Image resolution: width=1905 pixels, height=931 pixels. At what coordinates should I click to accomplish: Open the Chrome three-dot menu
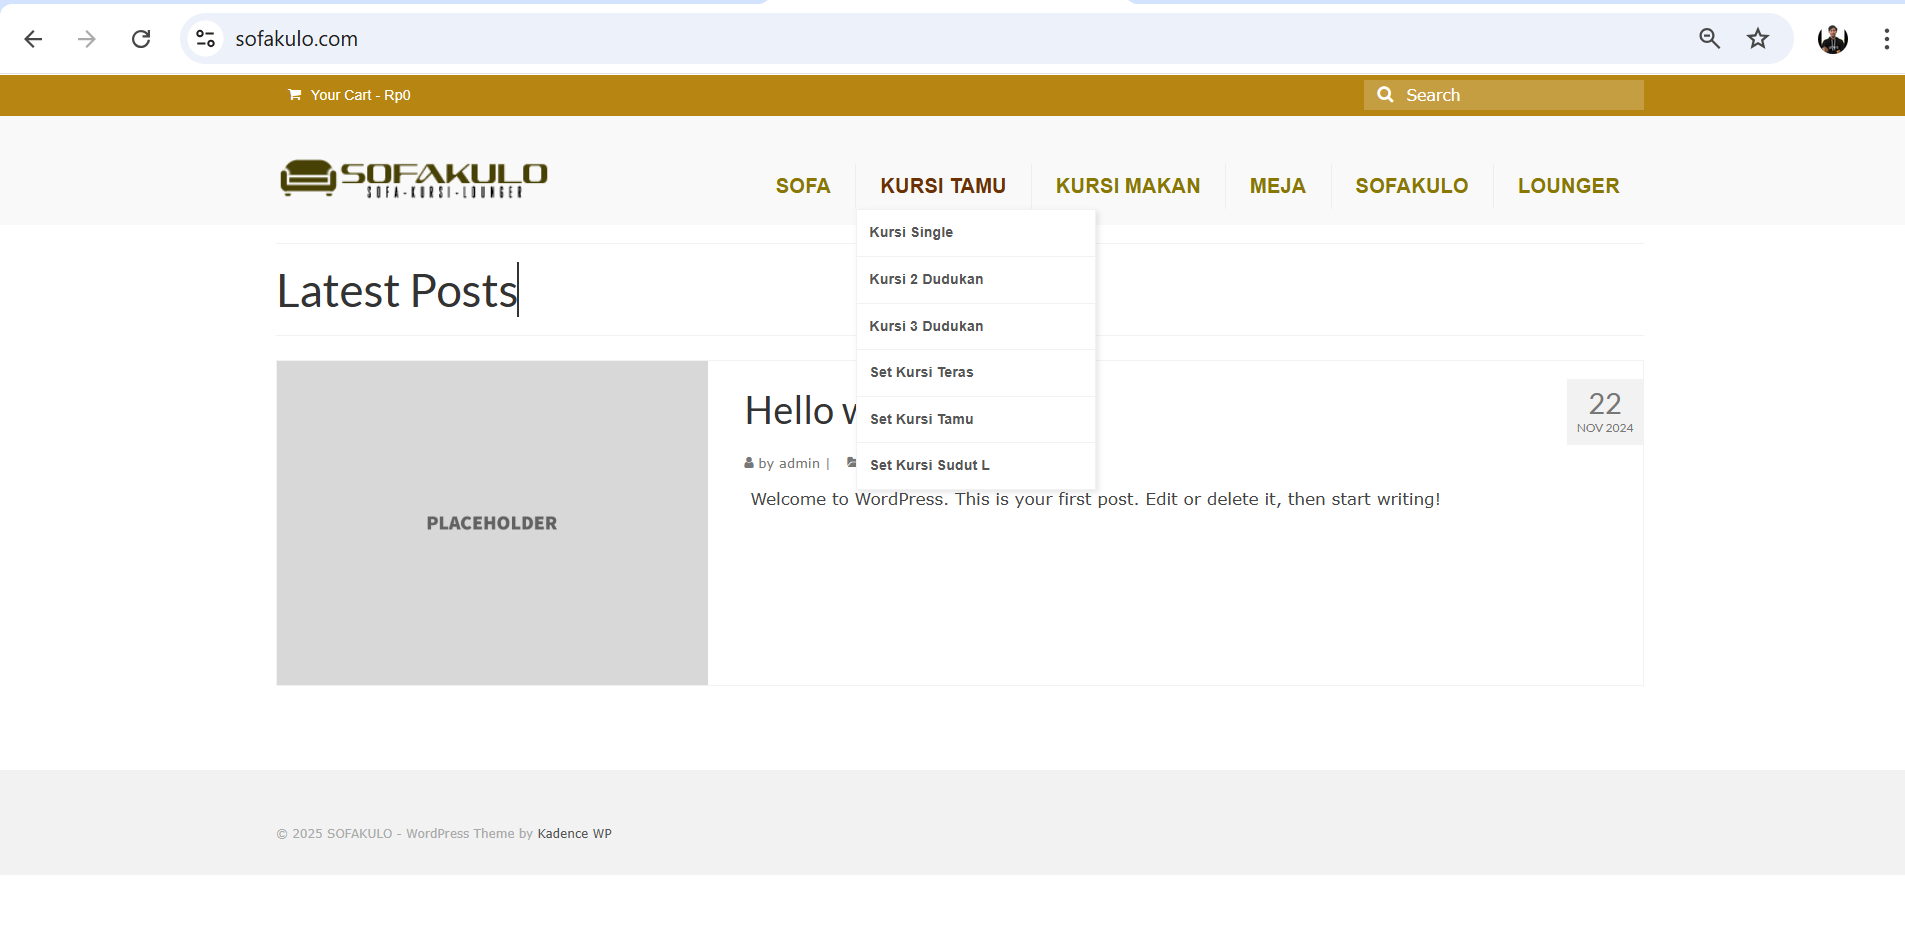coord(1886,39)
